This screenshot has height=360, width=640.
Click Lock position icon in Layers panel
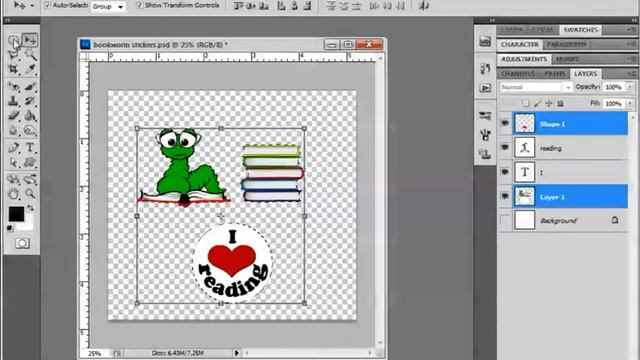(x=549, y=104)
